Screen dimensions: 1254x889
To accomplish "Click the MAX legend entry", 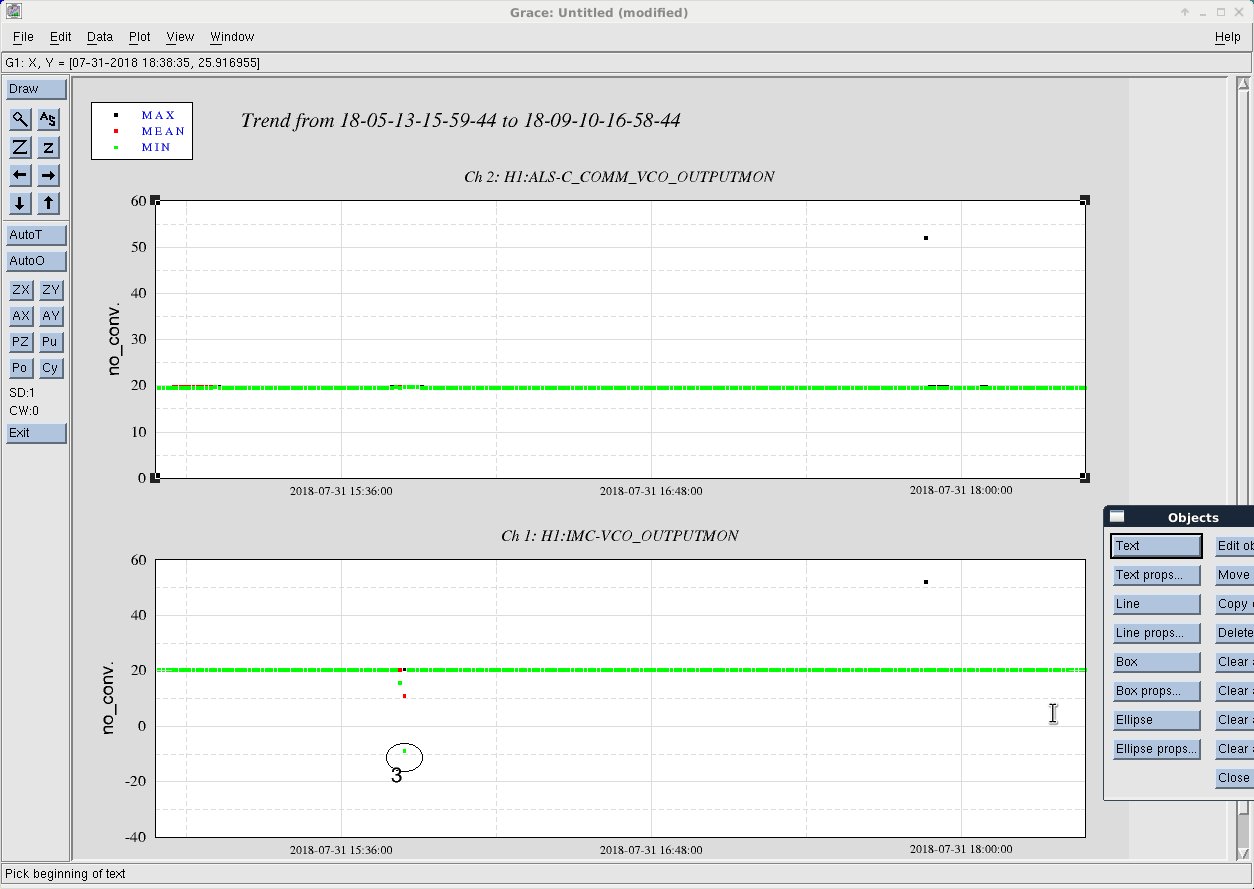I will [x=158, y=115].
